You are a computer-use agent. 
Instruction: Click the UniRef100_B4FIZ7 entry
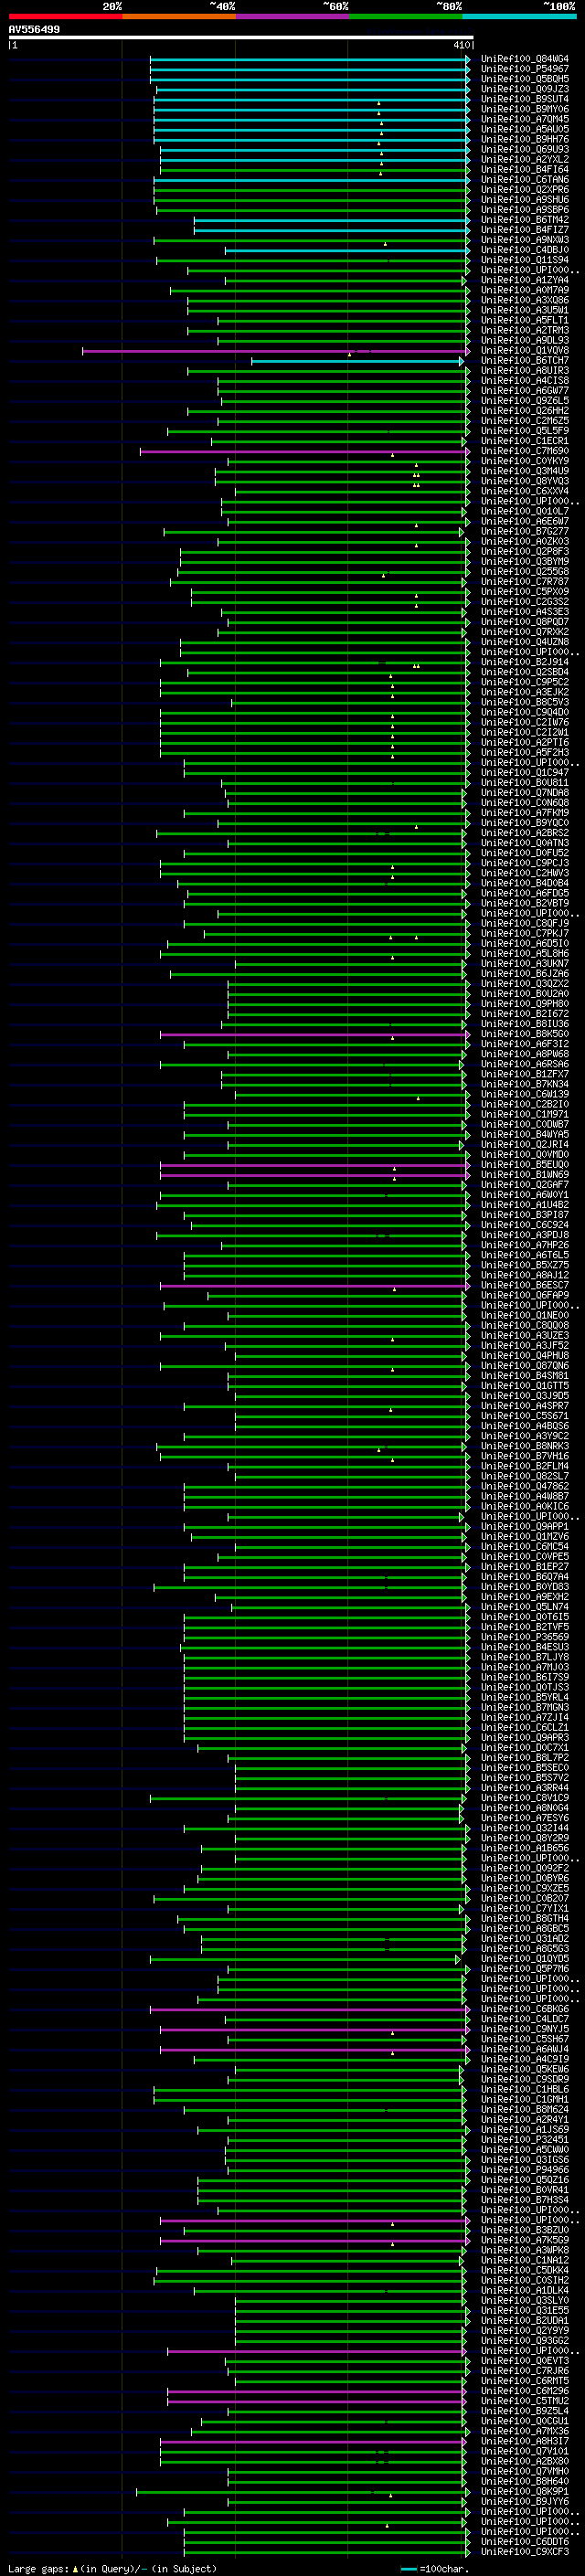point(524,230)
